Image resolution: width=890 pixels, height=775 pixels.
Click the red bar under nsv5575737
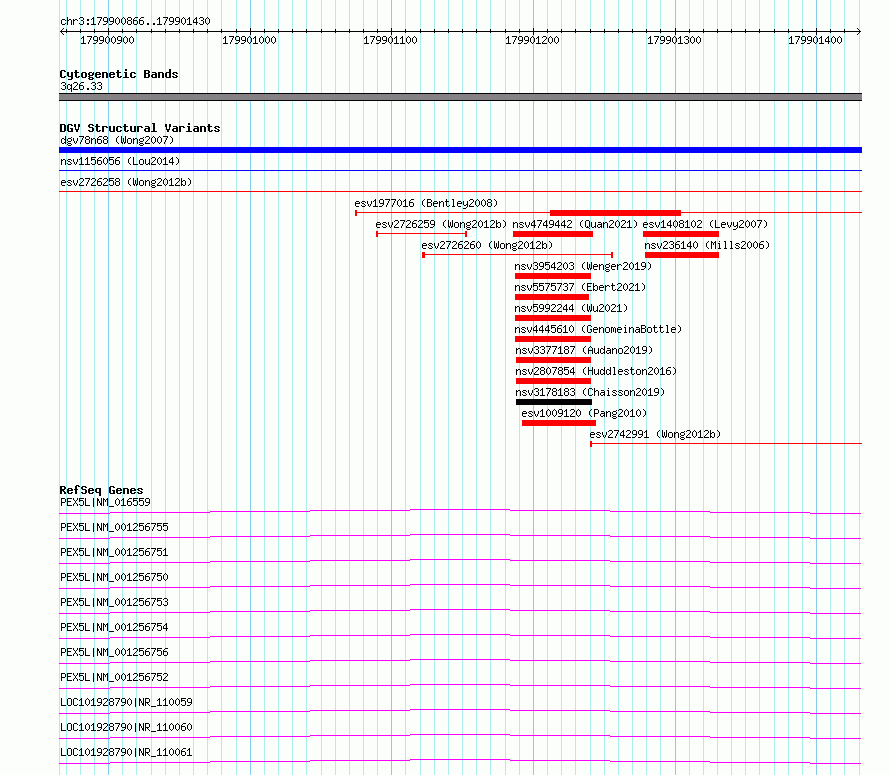click(x=552, y=297)
